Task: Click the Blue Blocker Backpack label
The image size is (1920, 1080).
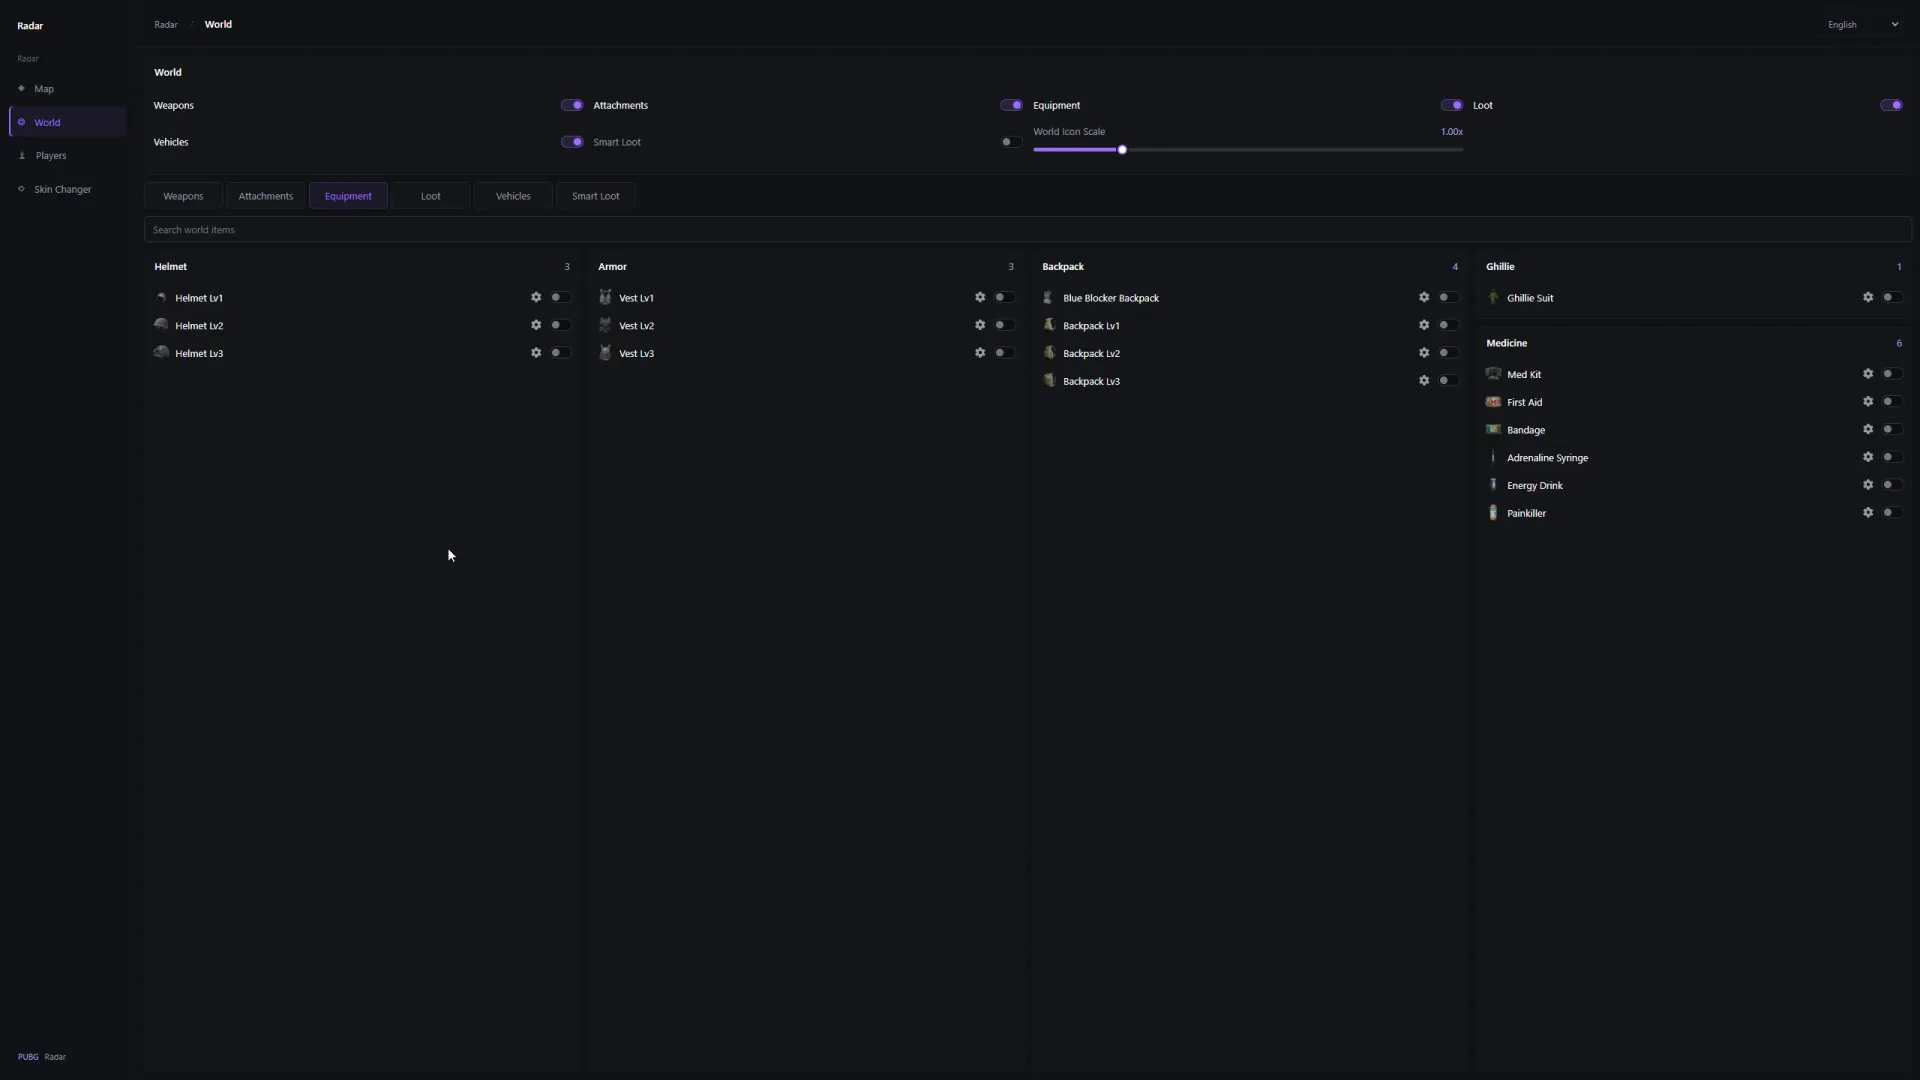Action: (1111, 298)
